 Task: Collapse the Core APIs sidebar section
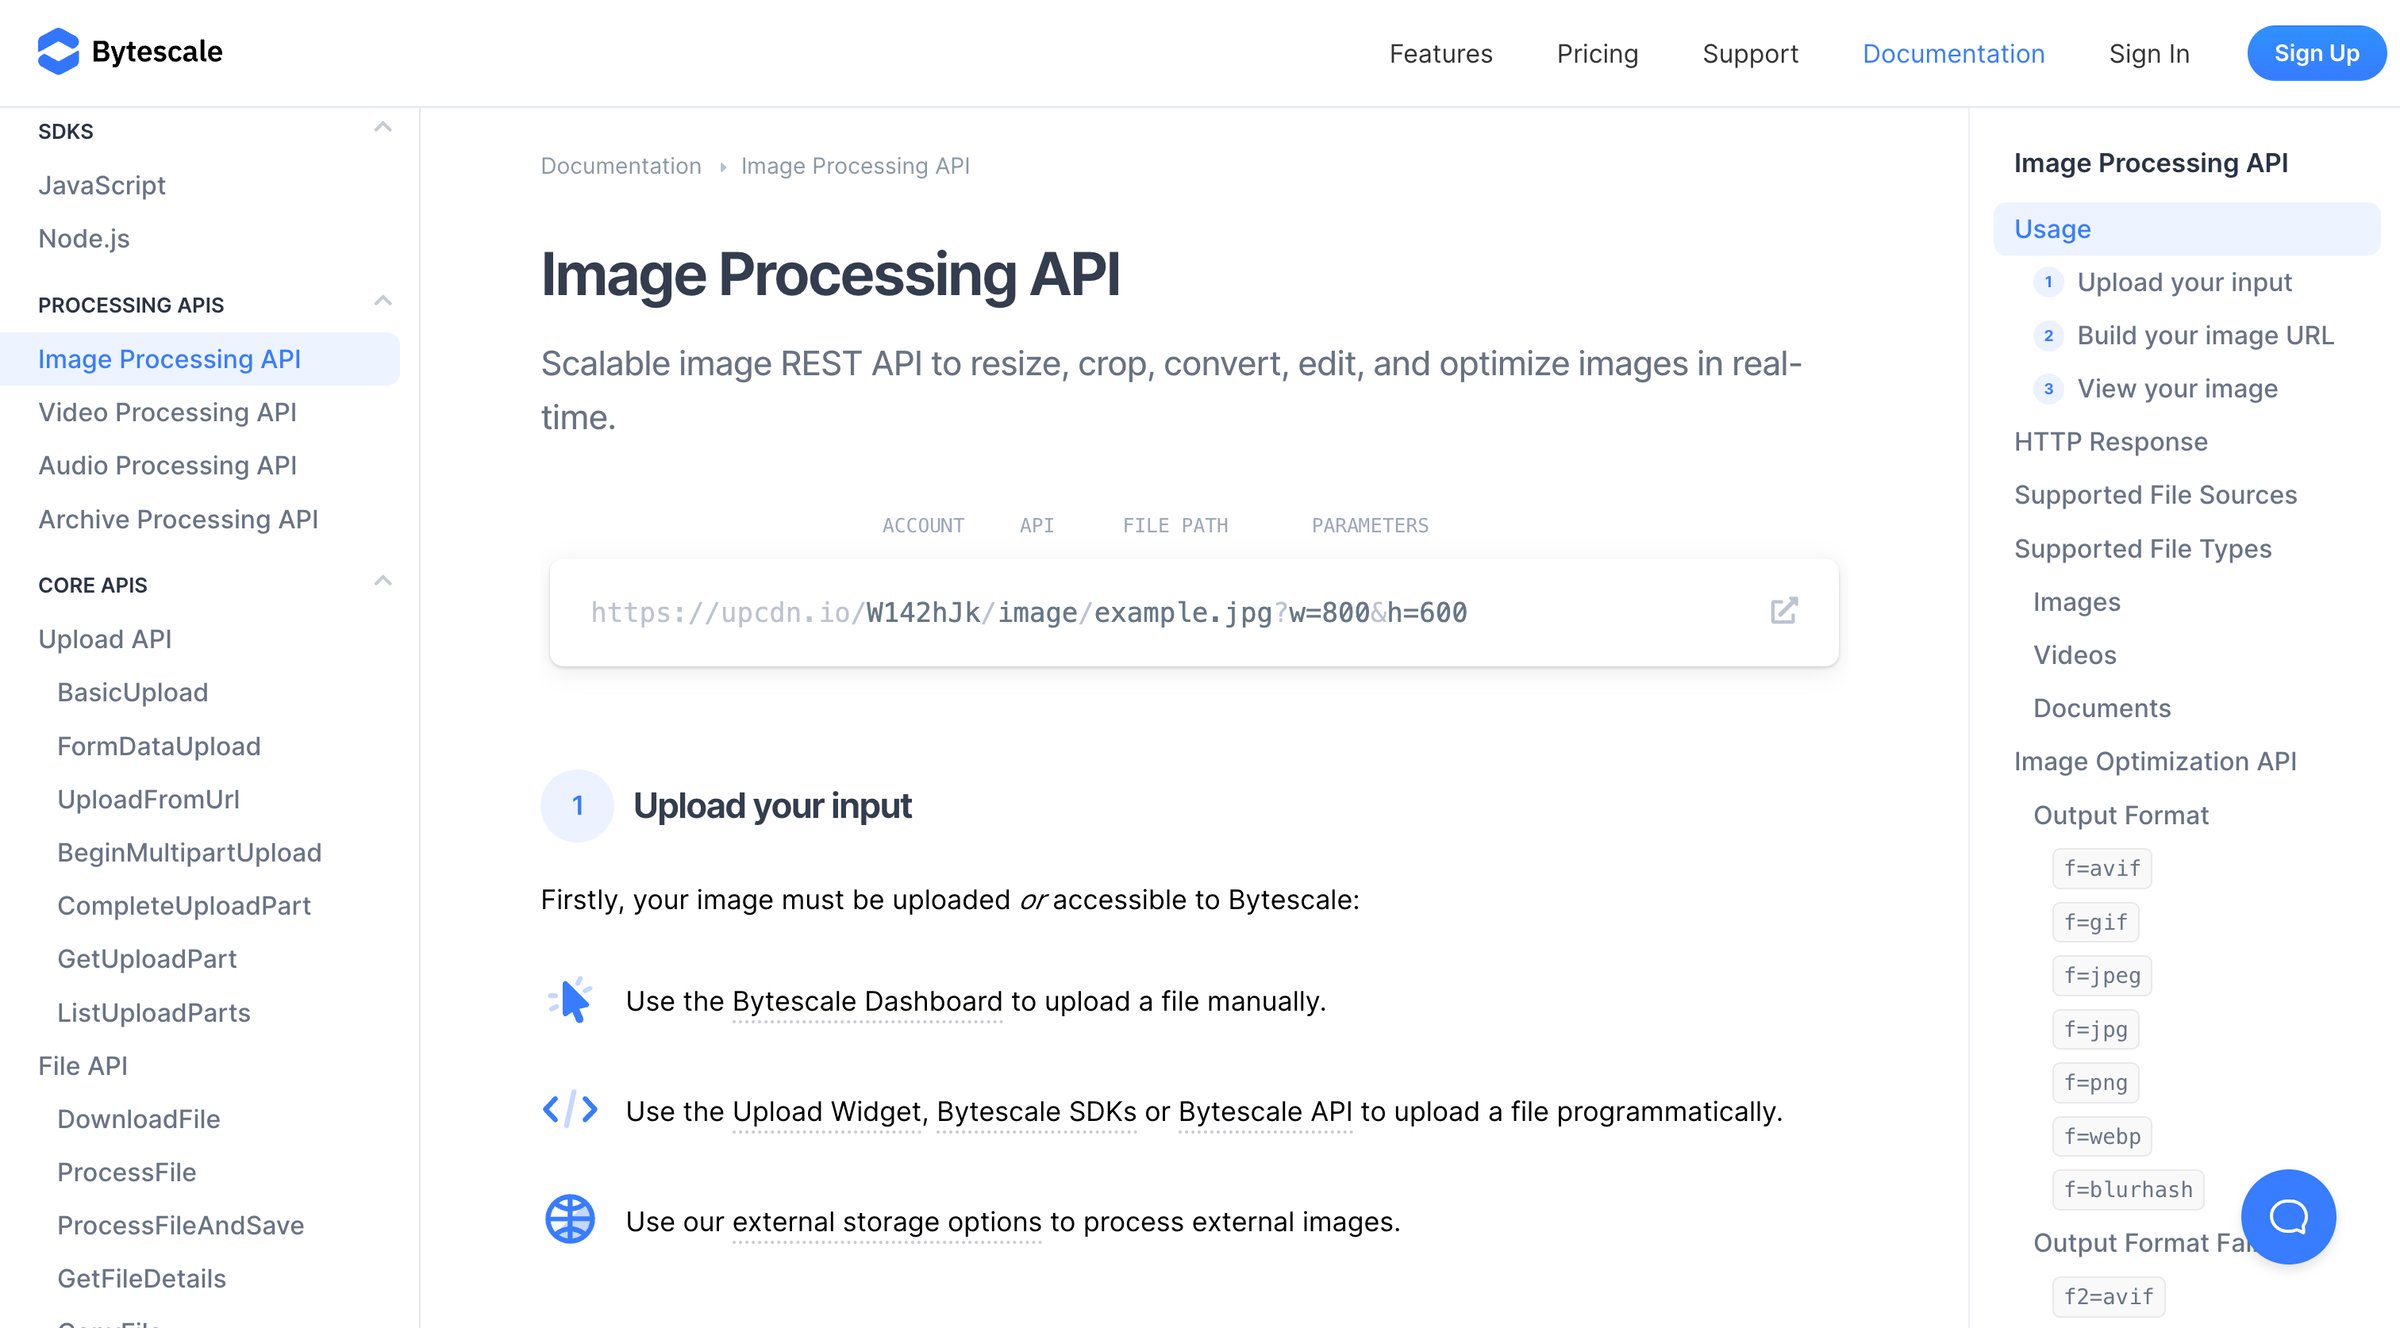[382, 581]
